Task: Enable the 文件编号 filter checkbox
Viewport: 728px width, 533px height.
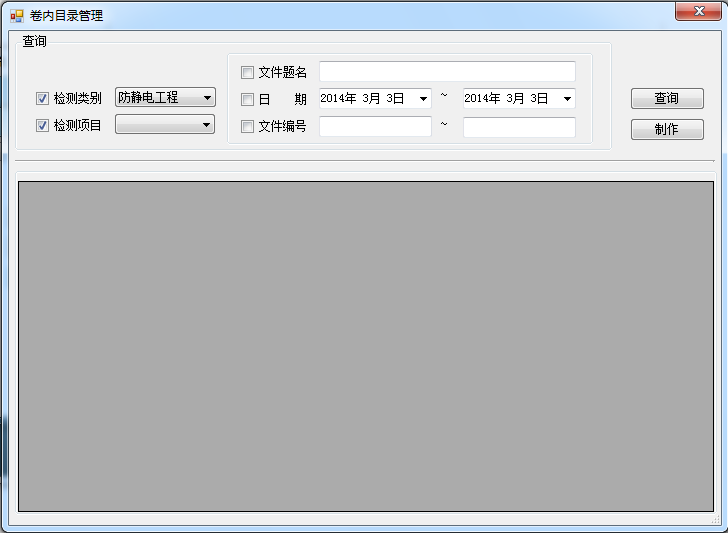Action: coord(248,126)
